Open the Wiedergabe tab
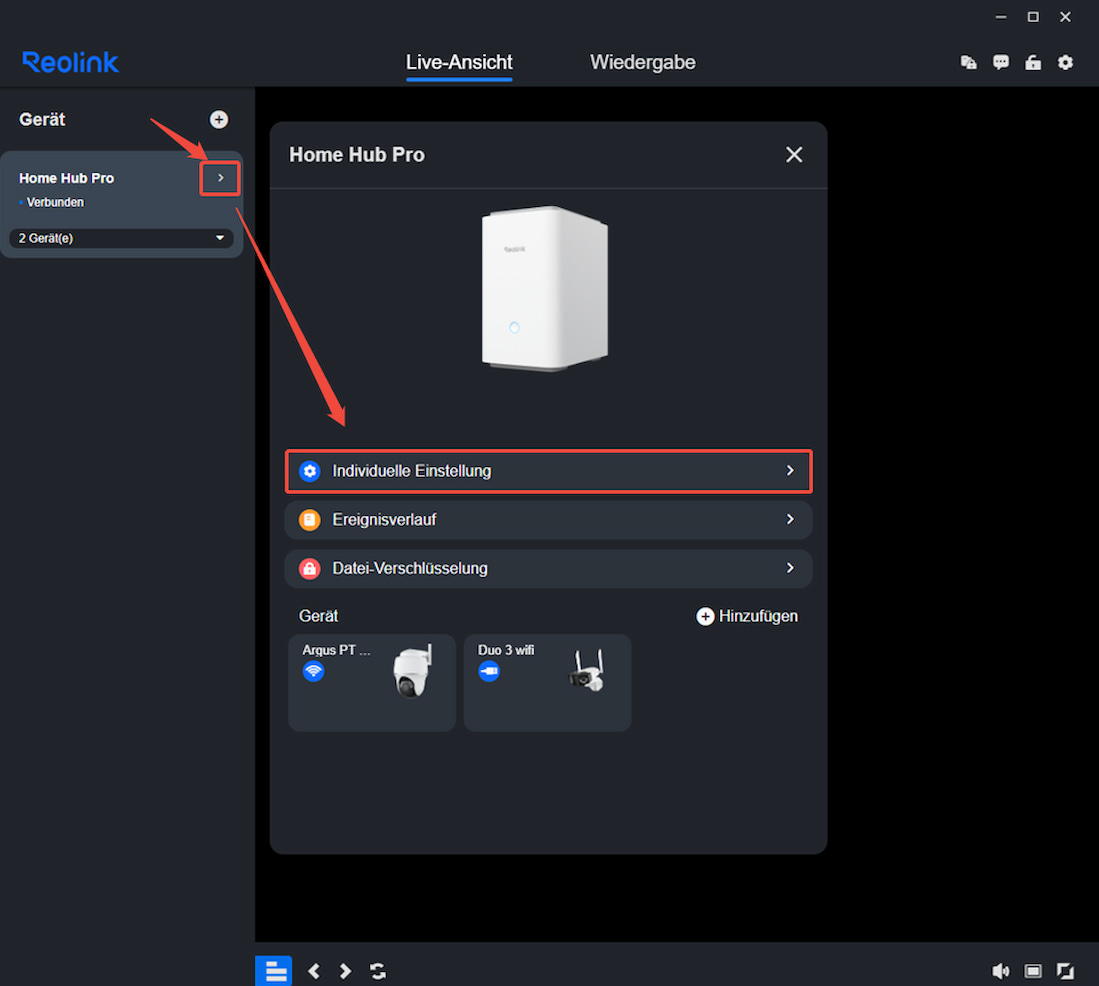The width and height of the screenshot is (1099, 986). (x=643, y=62)
